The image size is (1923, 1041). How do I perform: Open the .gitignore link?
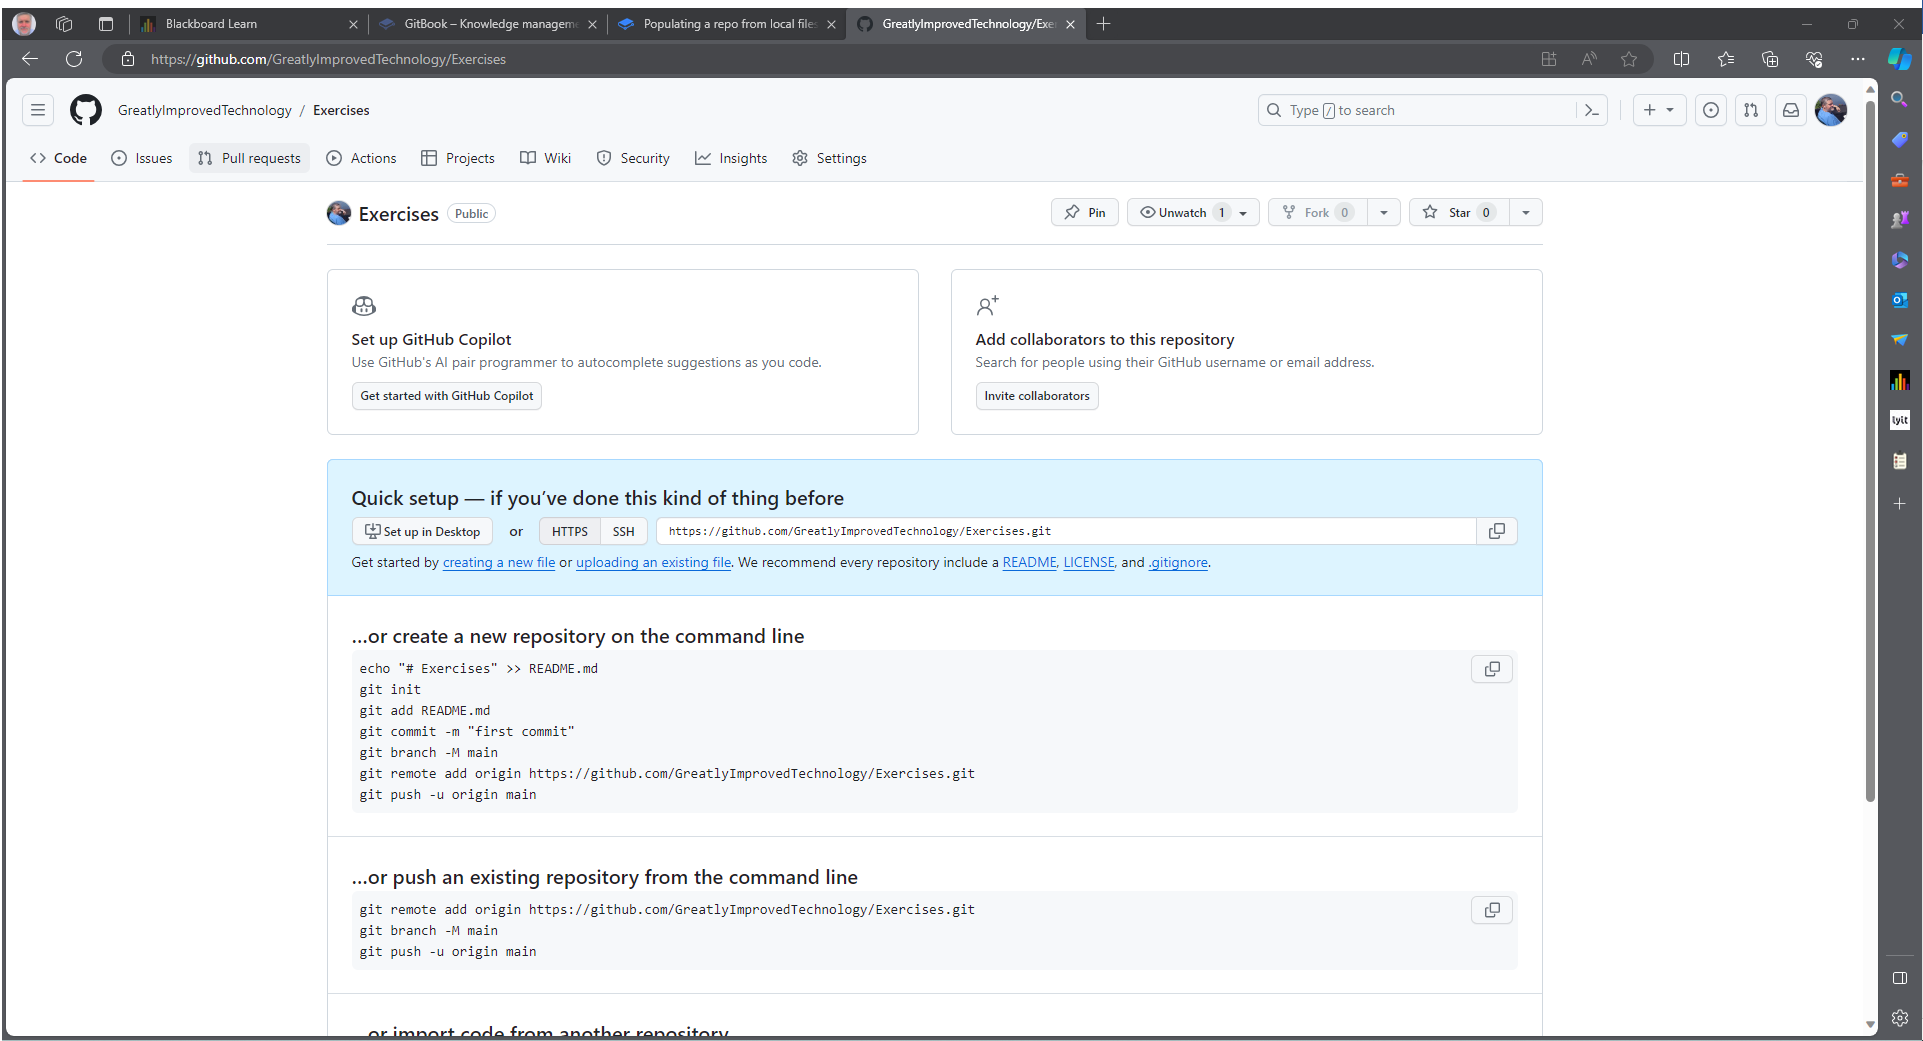(x=1178, y=562)
